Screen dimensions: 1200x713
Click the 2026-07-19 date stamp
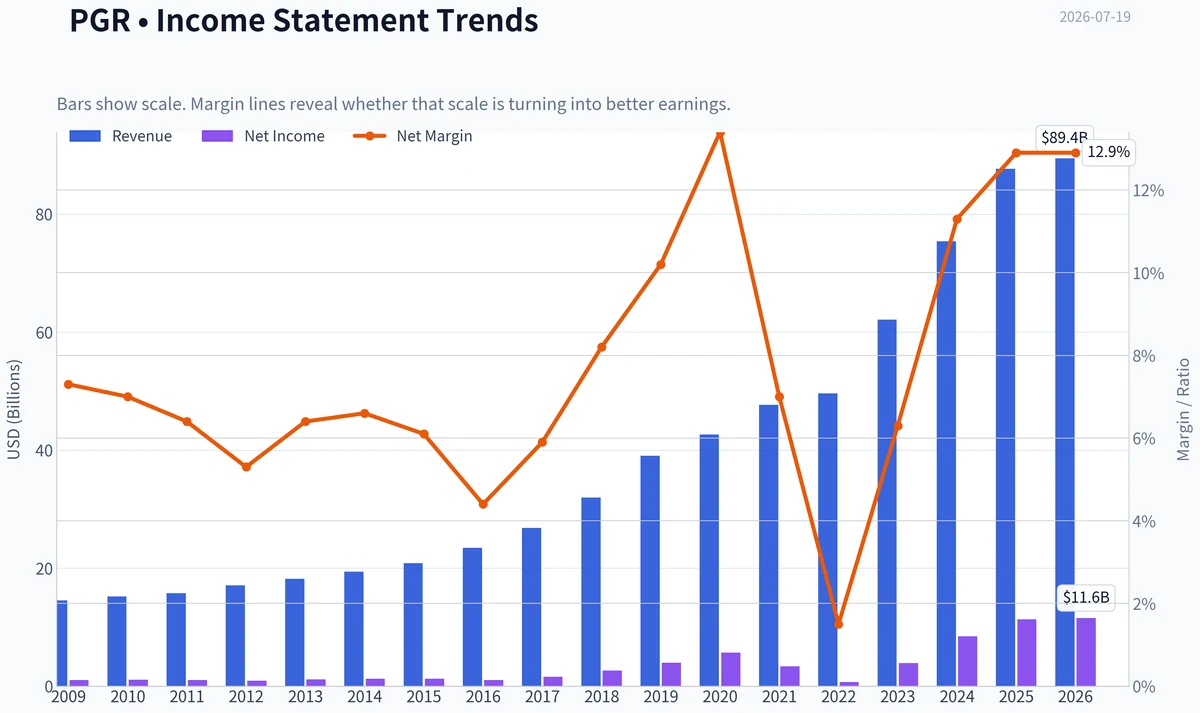1095,17
